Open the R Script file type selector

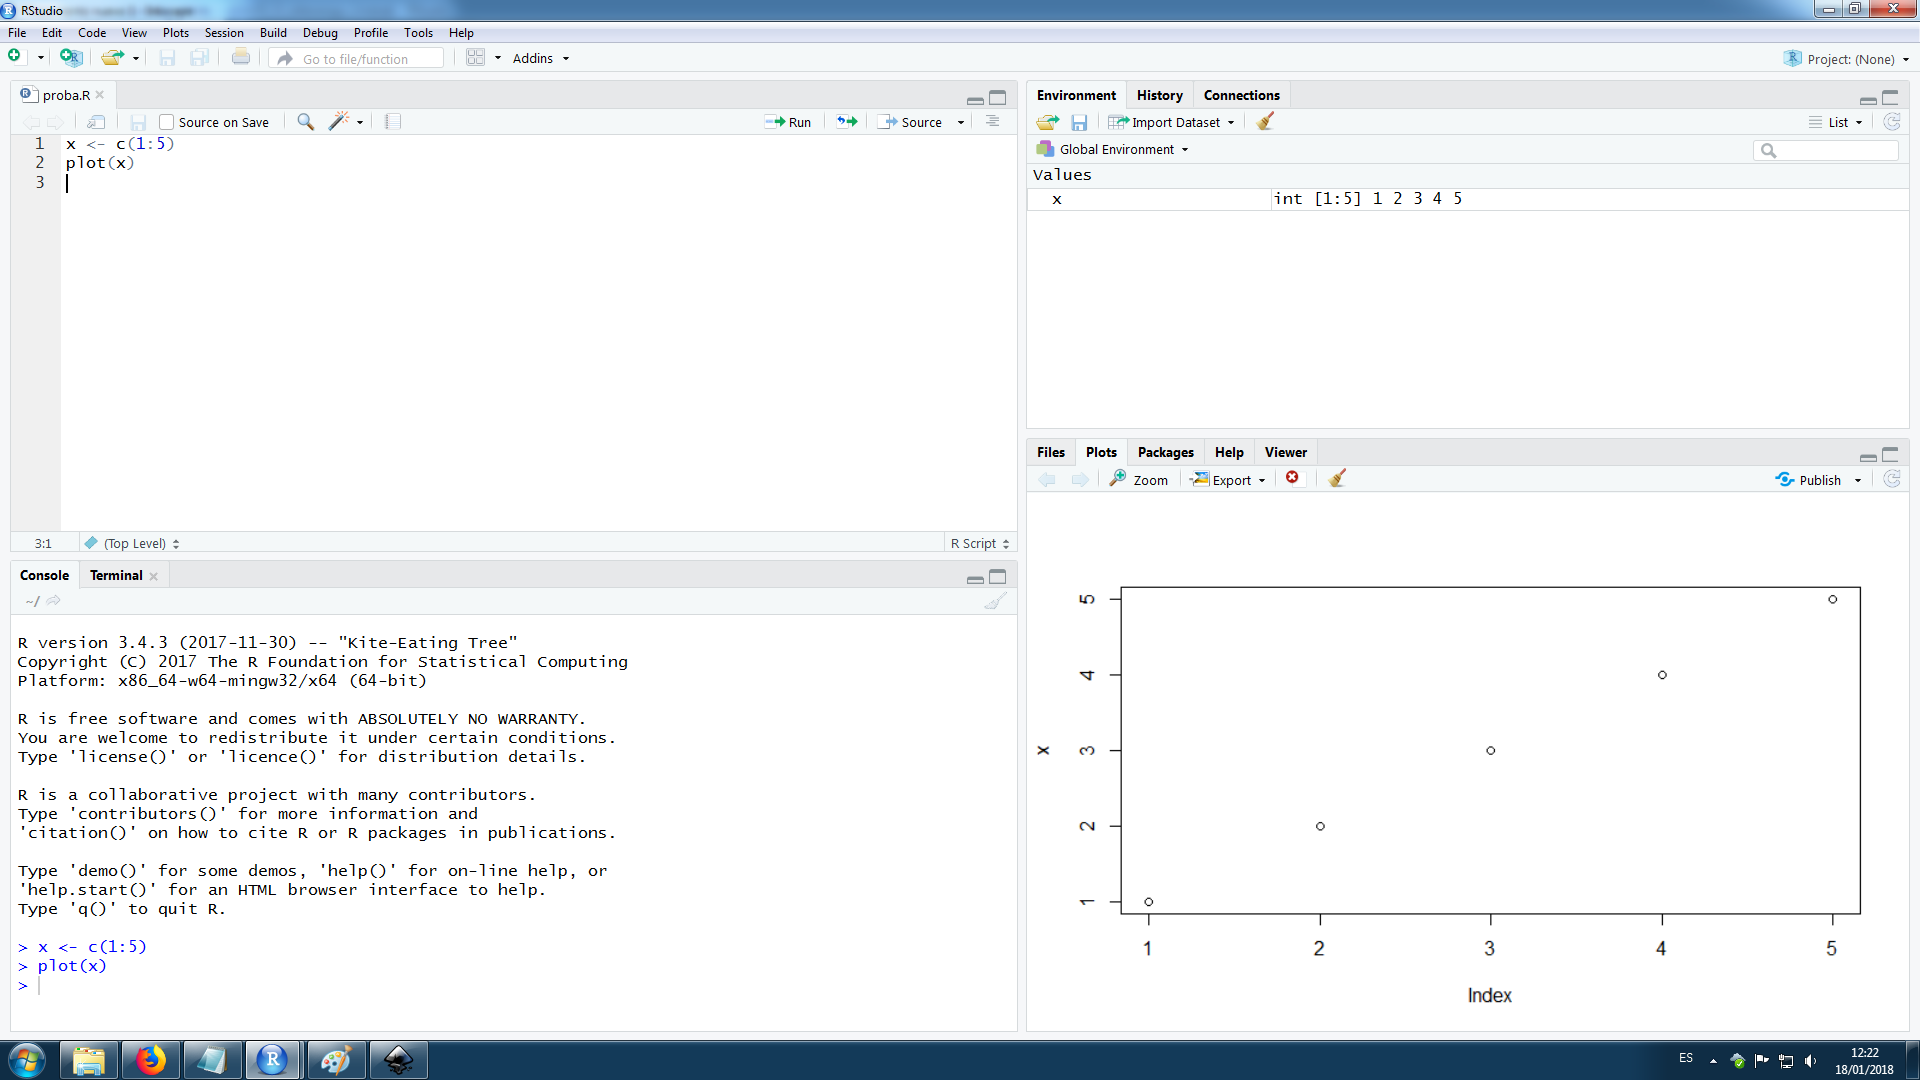[x=979, y=543]
